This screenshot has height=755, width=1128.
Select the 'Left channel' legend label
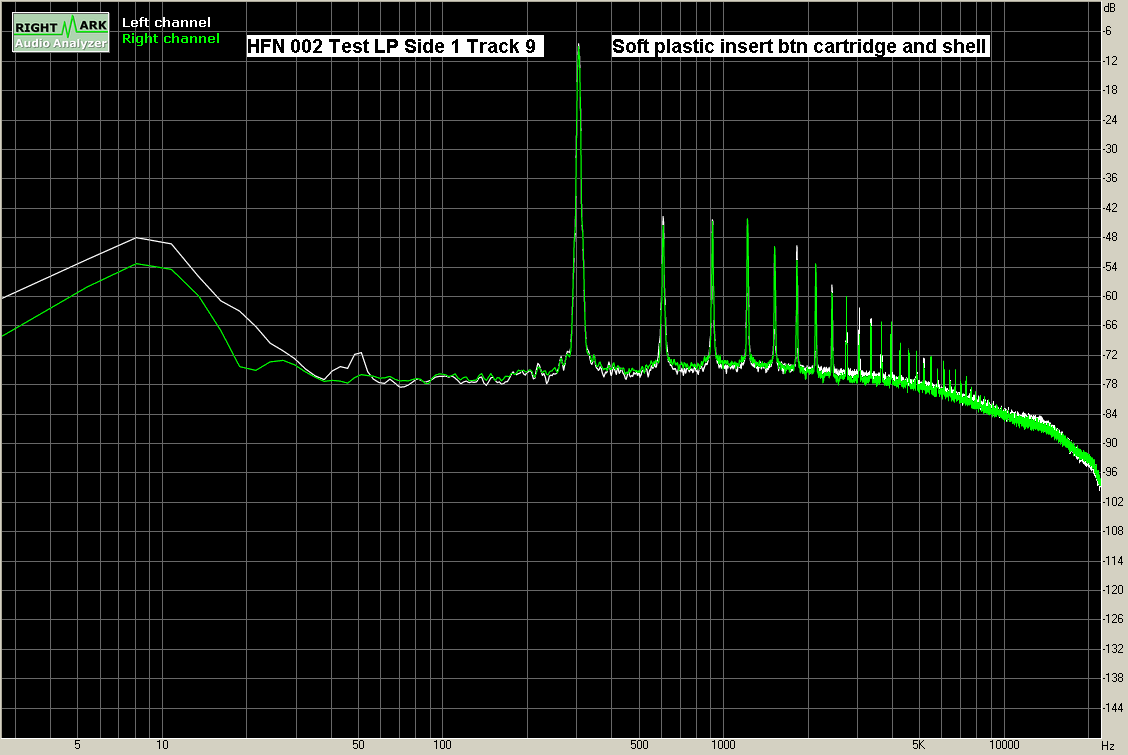166,23
